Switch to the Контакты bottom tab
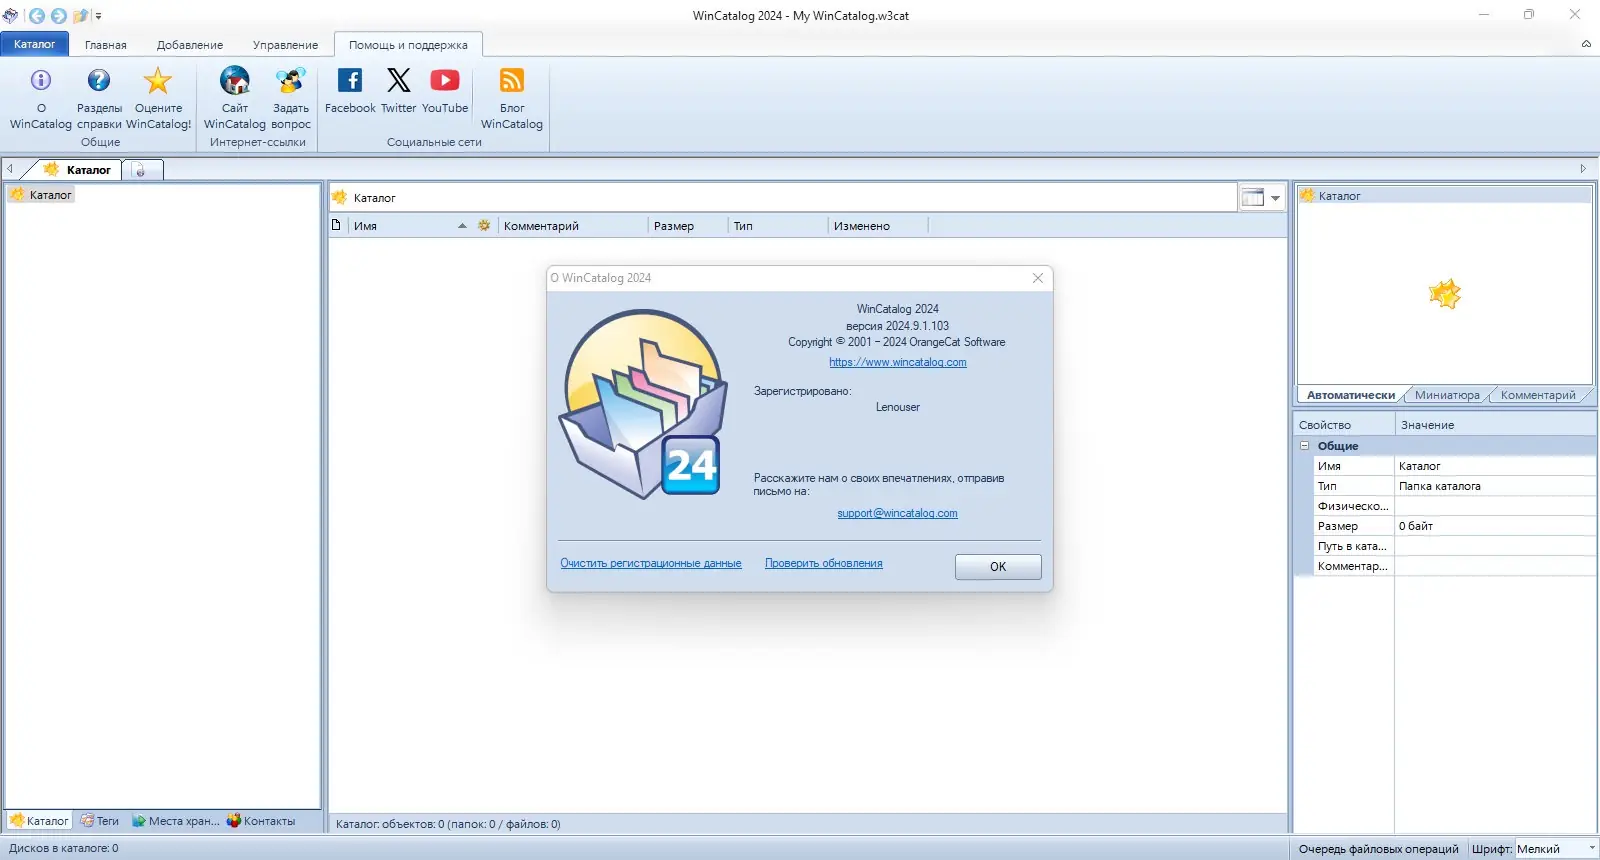Screen dimensions: 1600x860 click(261, 821)
